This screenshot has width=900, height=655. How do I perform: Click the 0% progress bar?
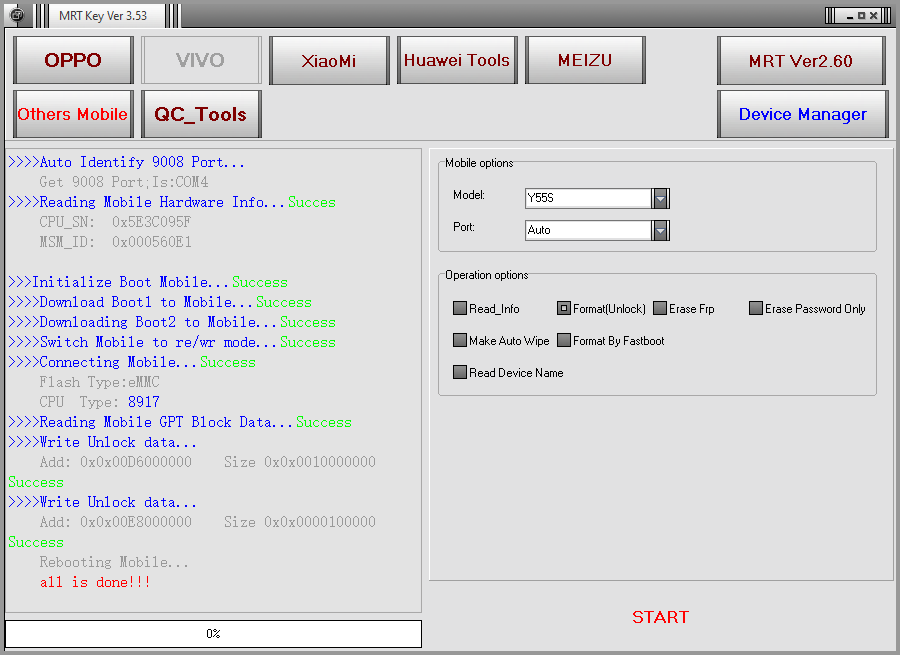[214, 634]
